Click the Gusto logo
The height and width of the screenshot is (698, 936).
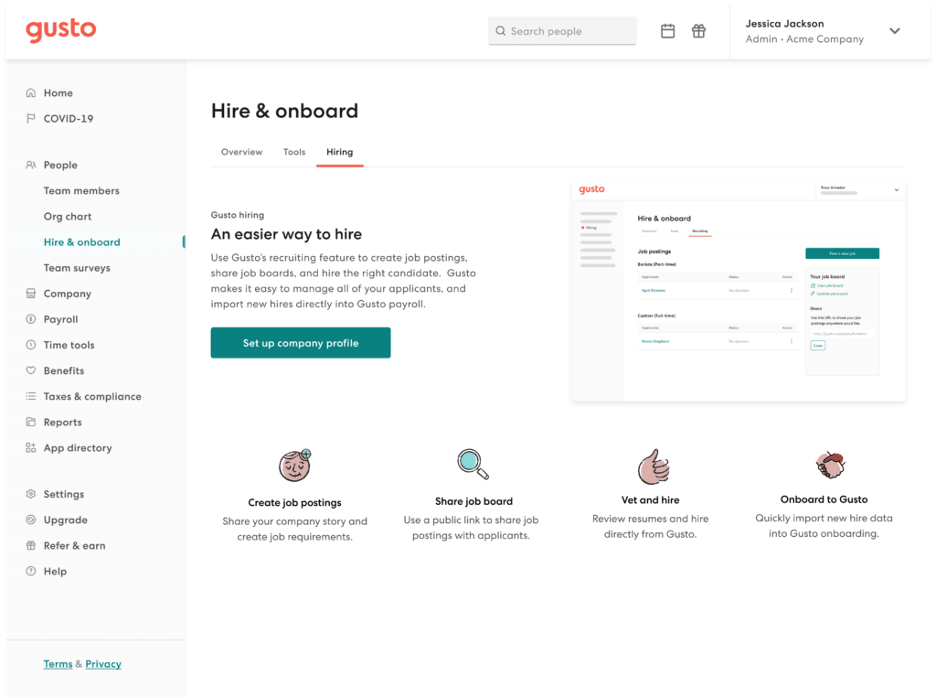point(60,30)
